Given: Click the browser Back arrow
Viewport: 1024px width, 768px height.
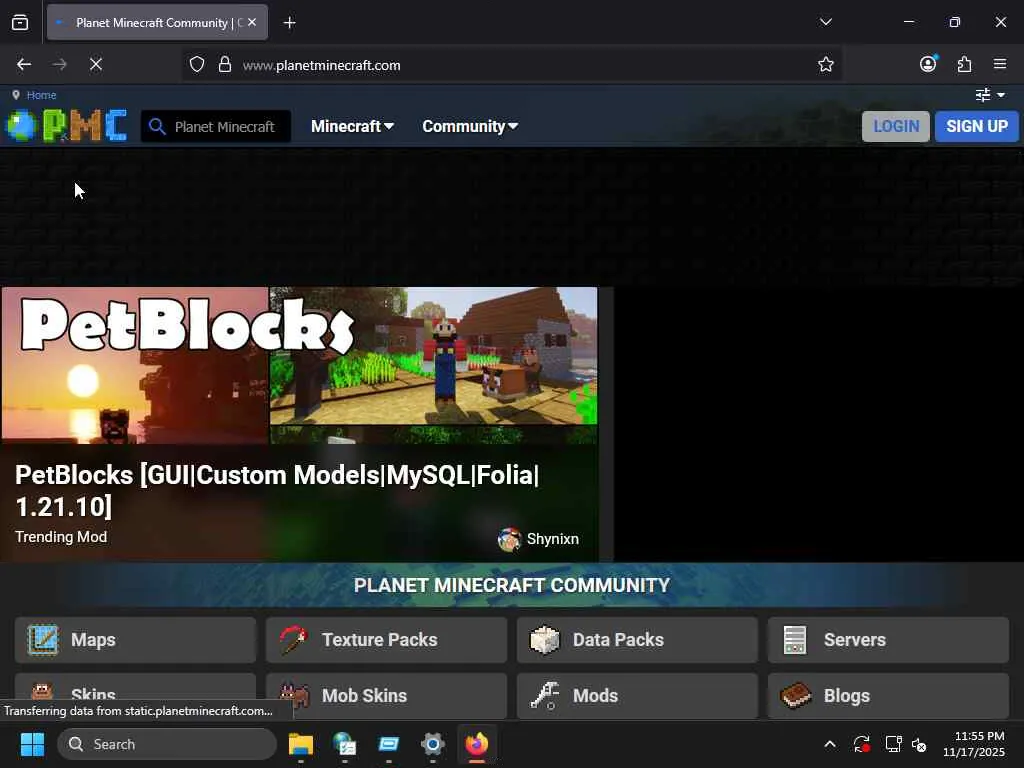Looking at the screenshot, I should click(24, 64).
